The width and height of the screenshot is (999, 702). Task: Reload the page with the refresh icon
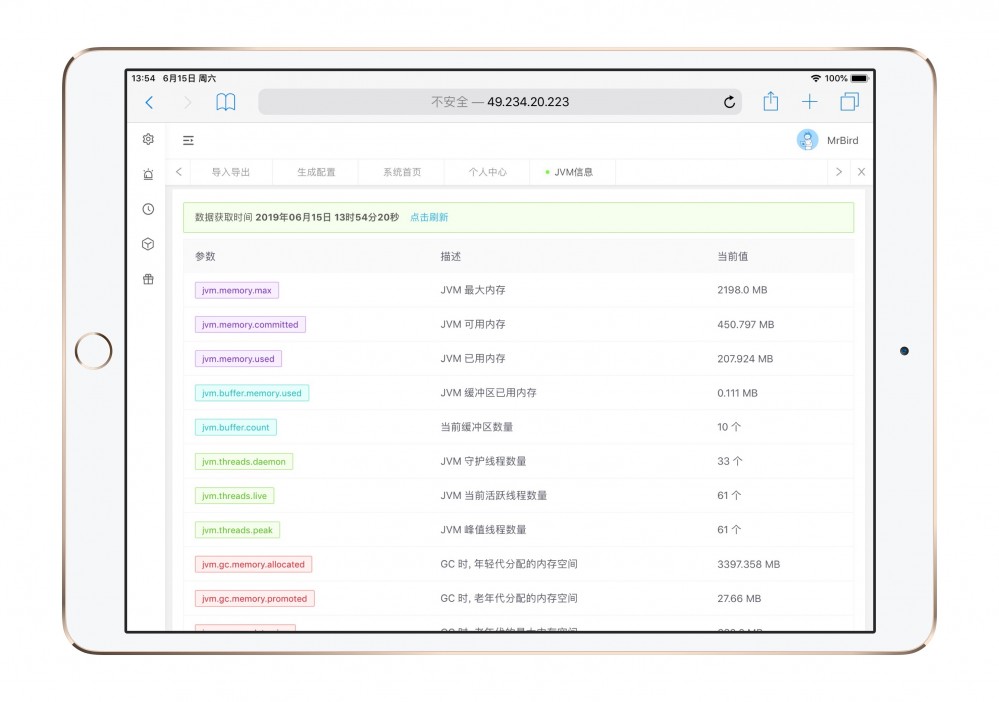tap(729, 102)
